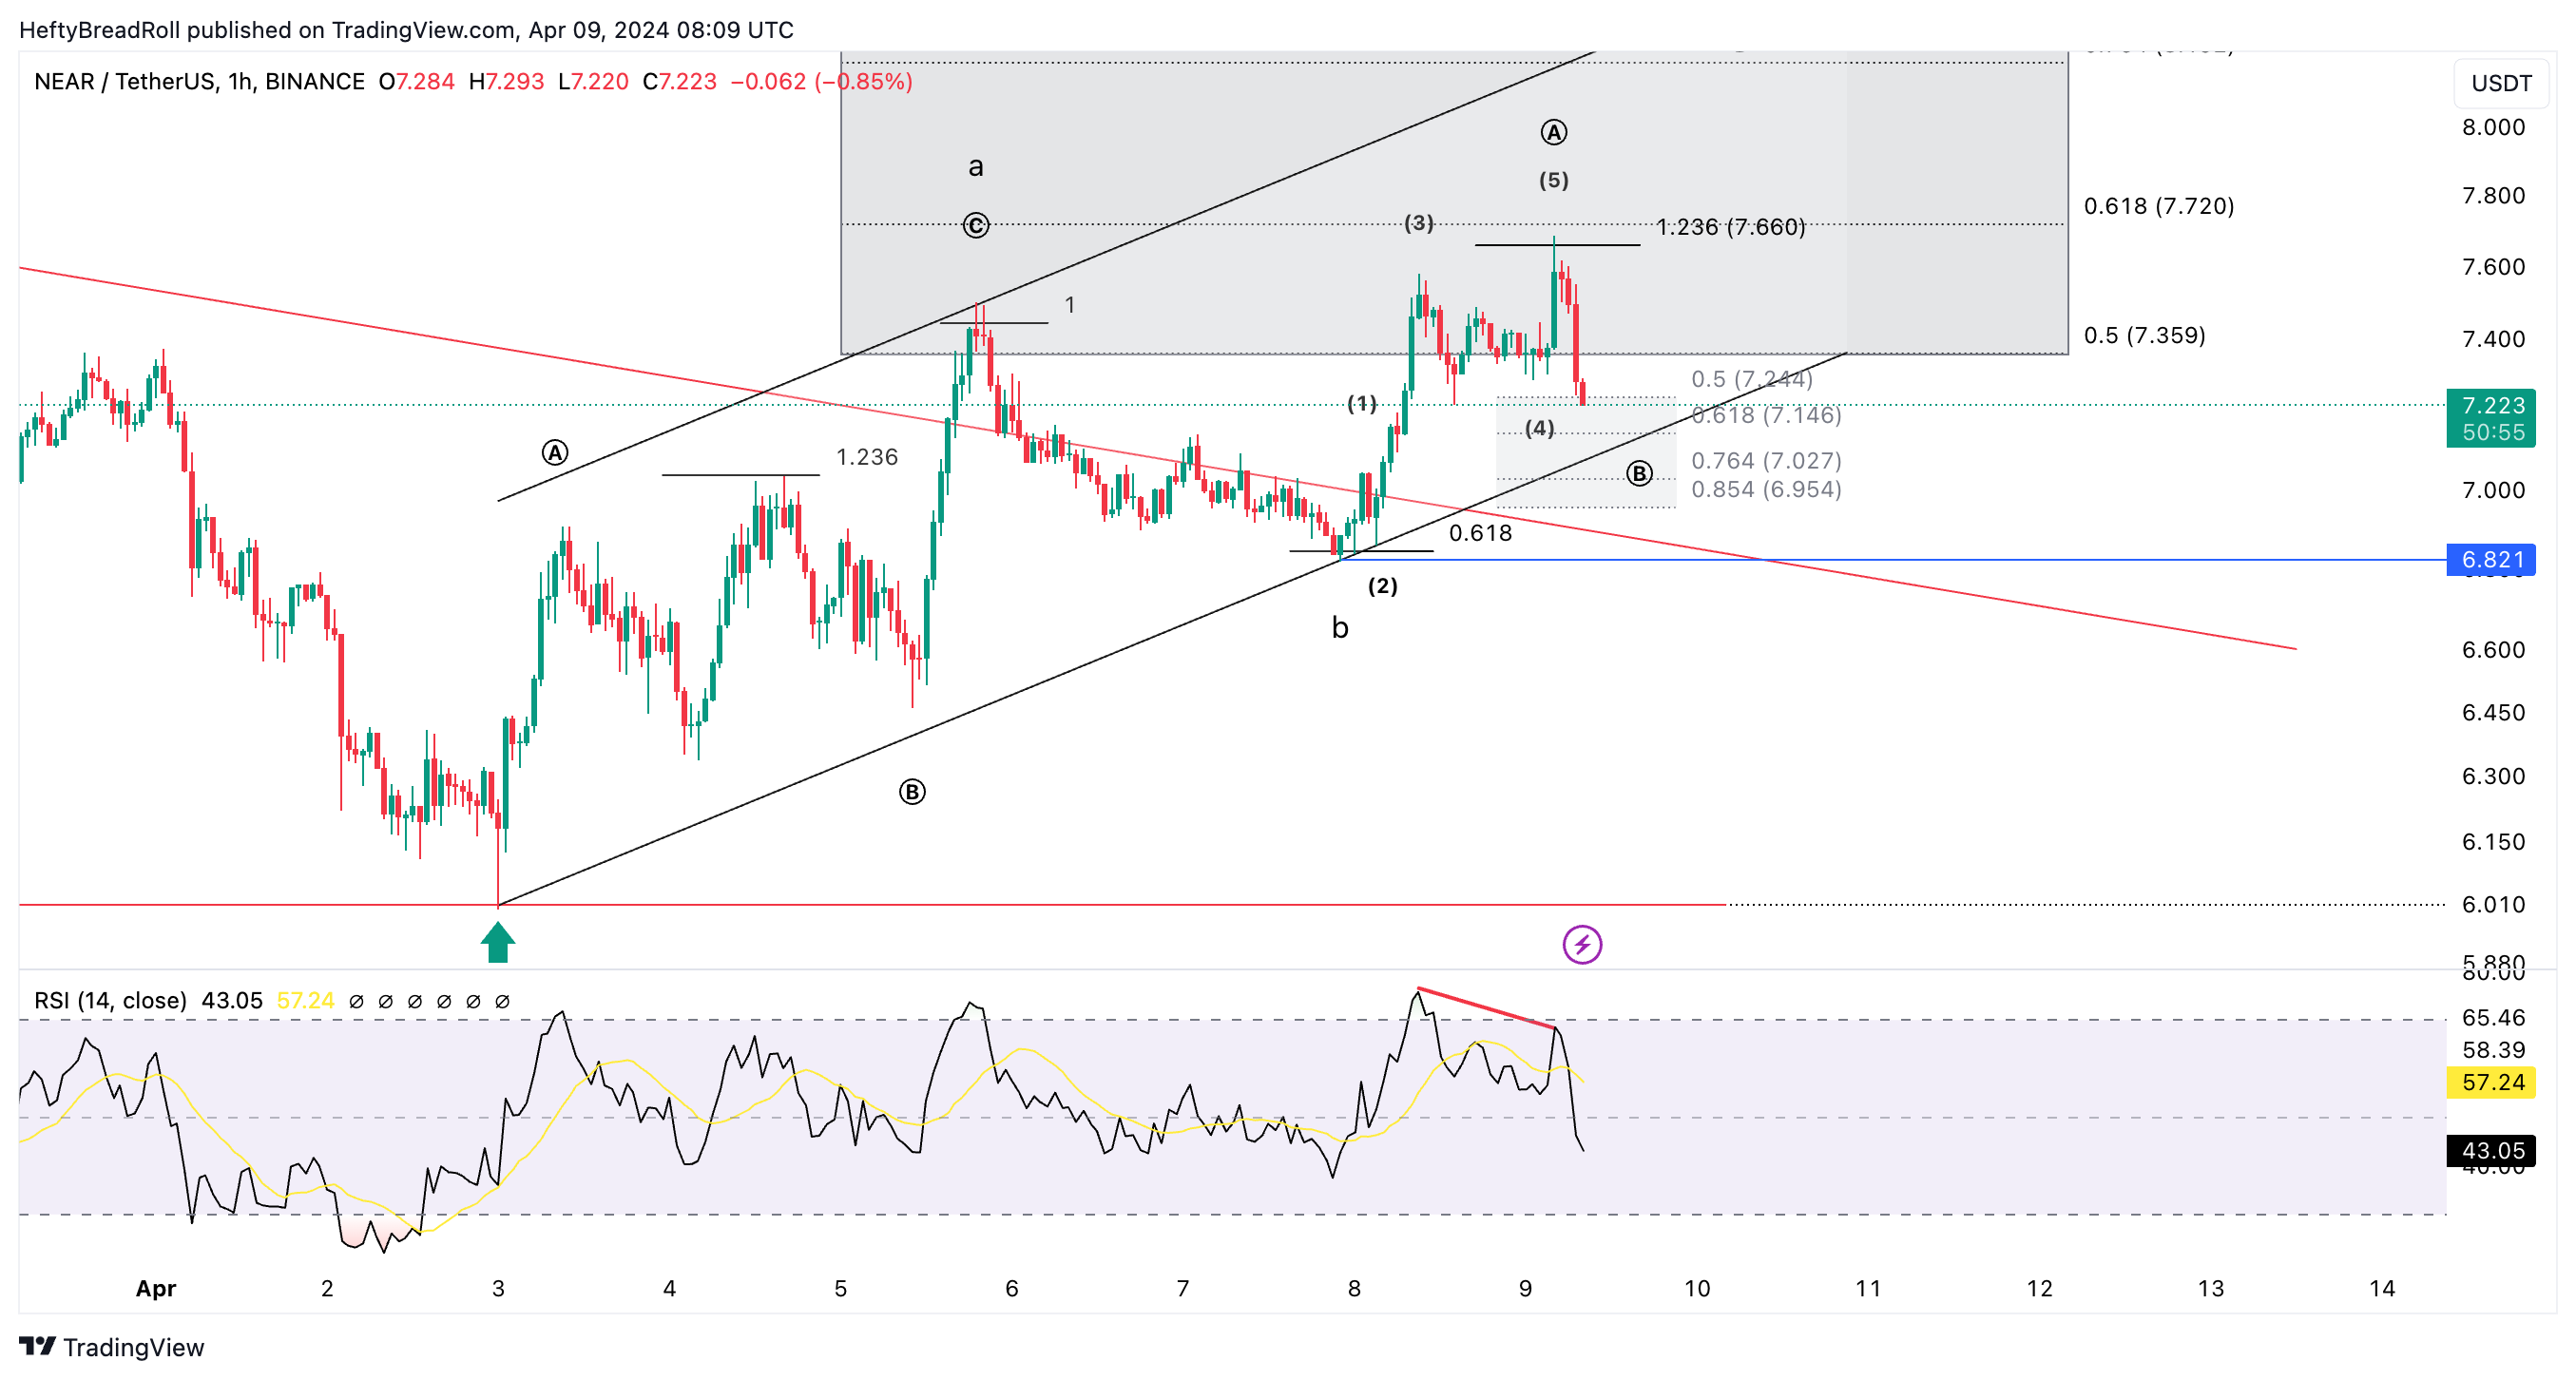Click the 6.600 price axis label
The image size is (2576, 1380).
pos(2493,650)
